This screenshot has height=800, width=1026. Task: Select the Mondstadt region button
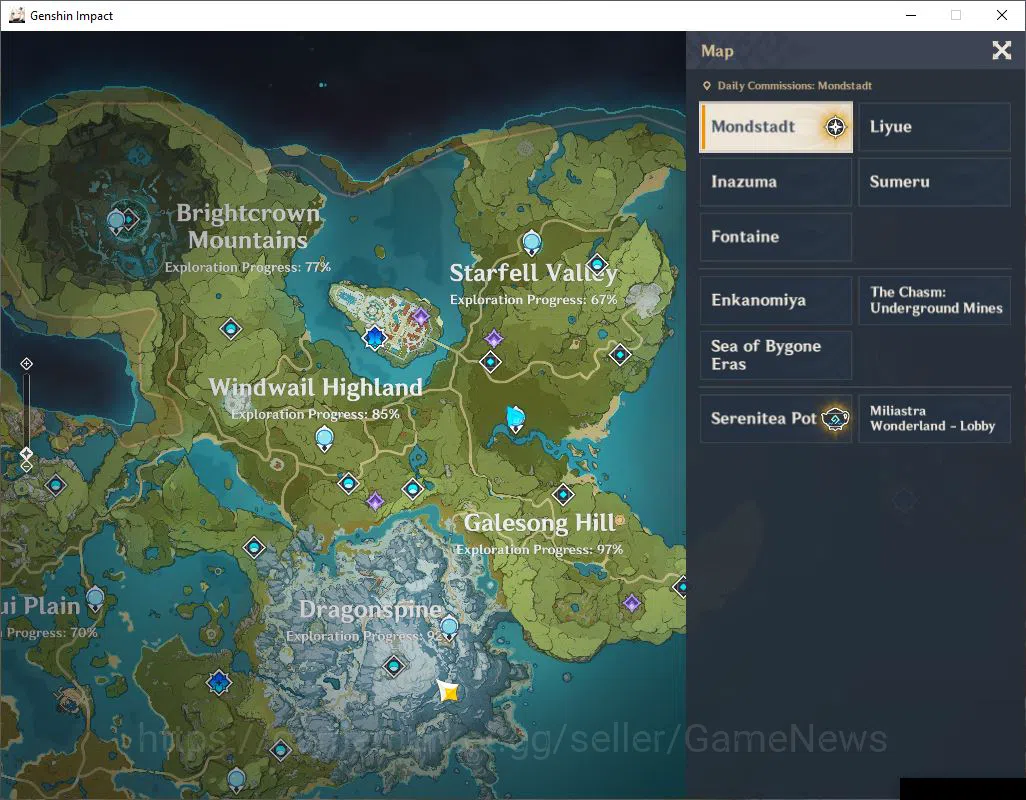(776, 127)
